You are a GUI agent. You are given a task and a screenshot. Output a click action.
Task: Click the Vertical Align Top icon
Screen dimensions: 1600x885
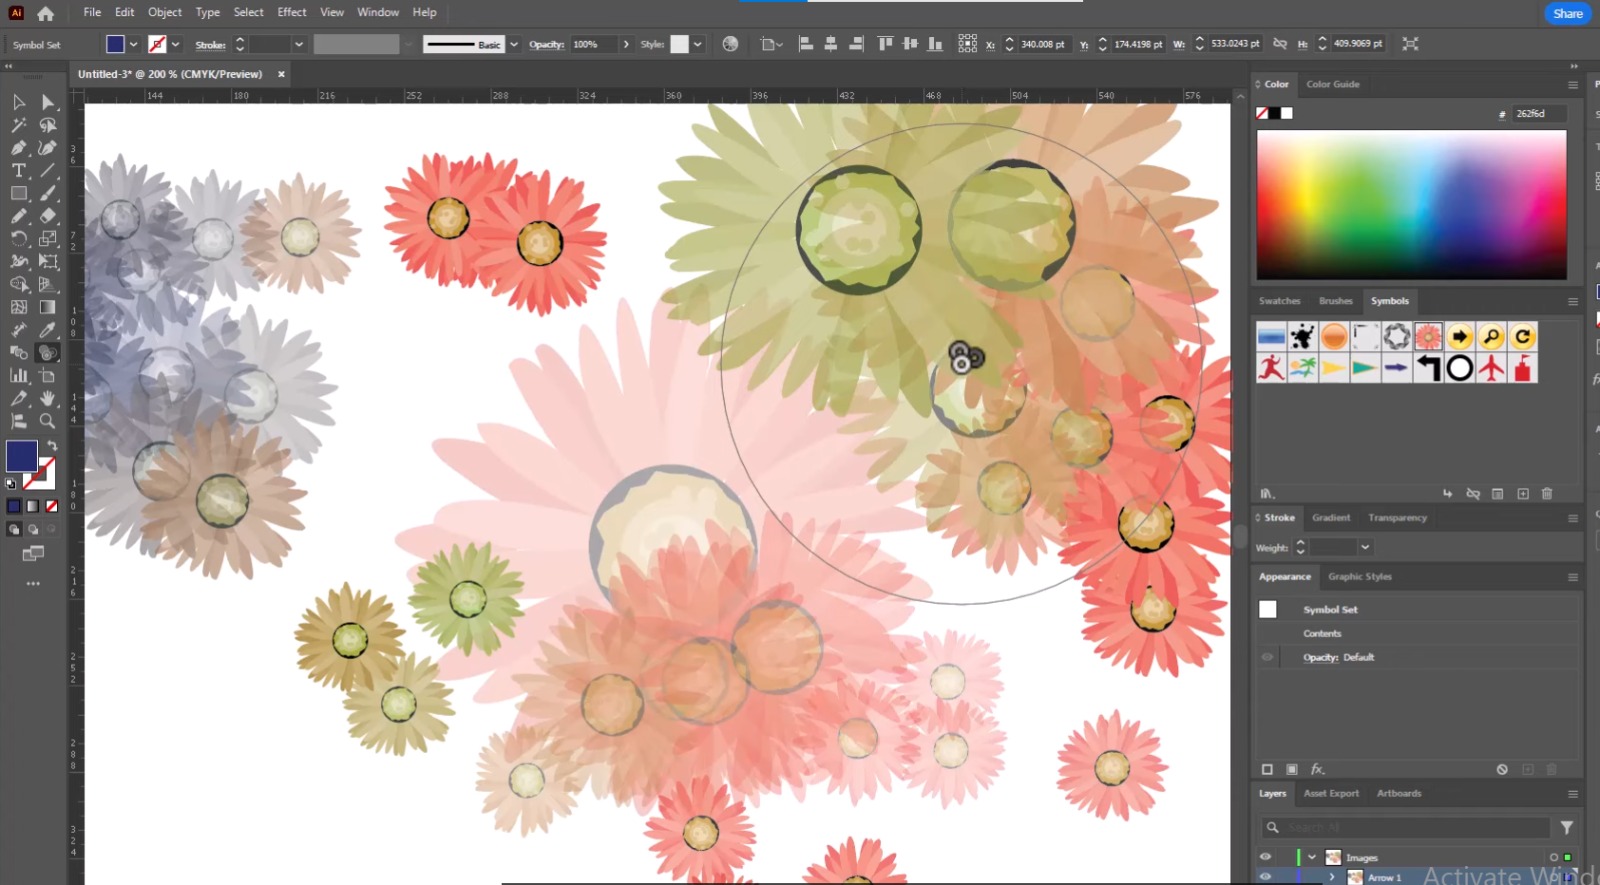885,44
